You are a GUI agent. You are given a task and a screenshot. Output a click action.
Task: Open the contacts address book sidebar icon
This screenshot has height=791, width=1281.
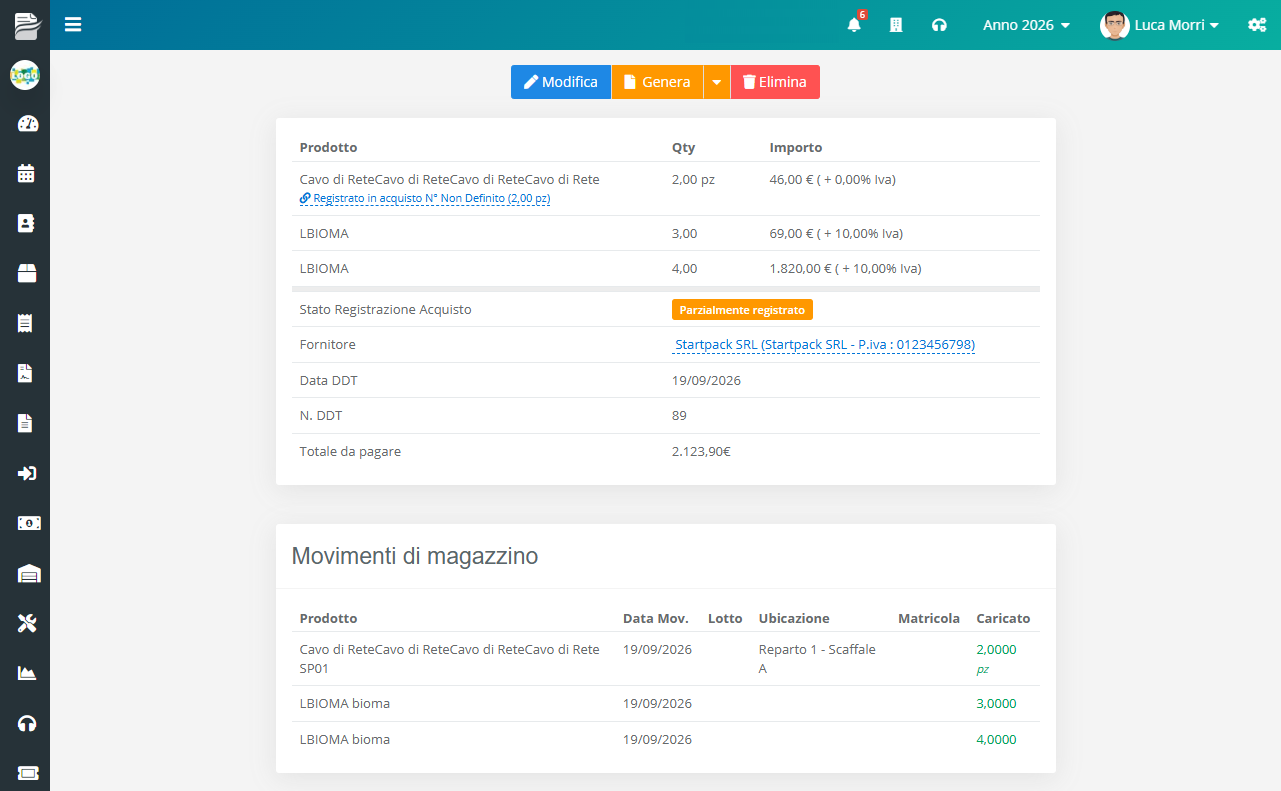pos(27,224)
